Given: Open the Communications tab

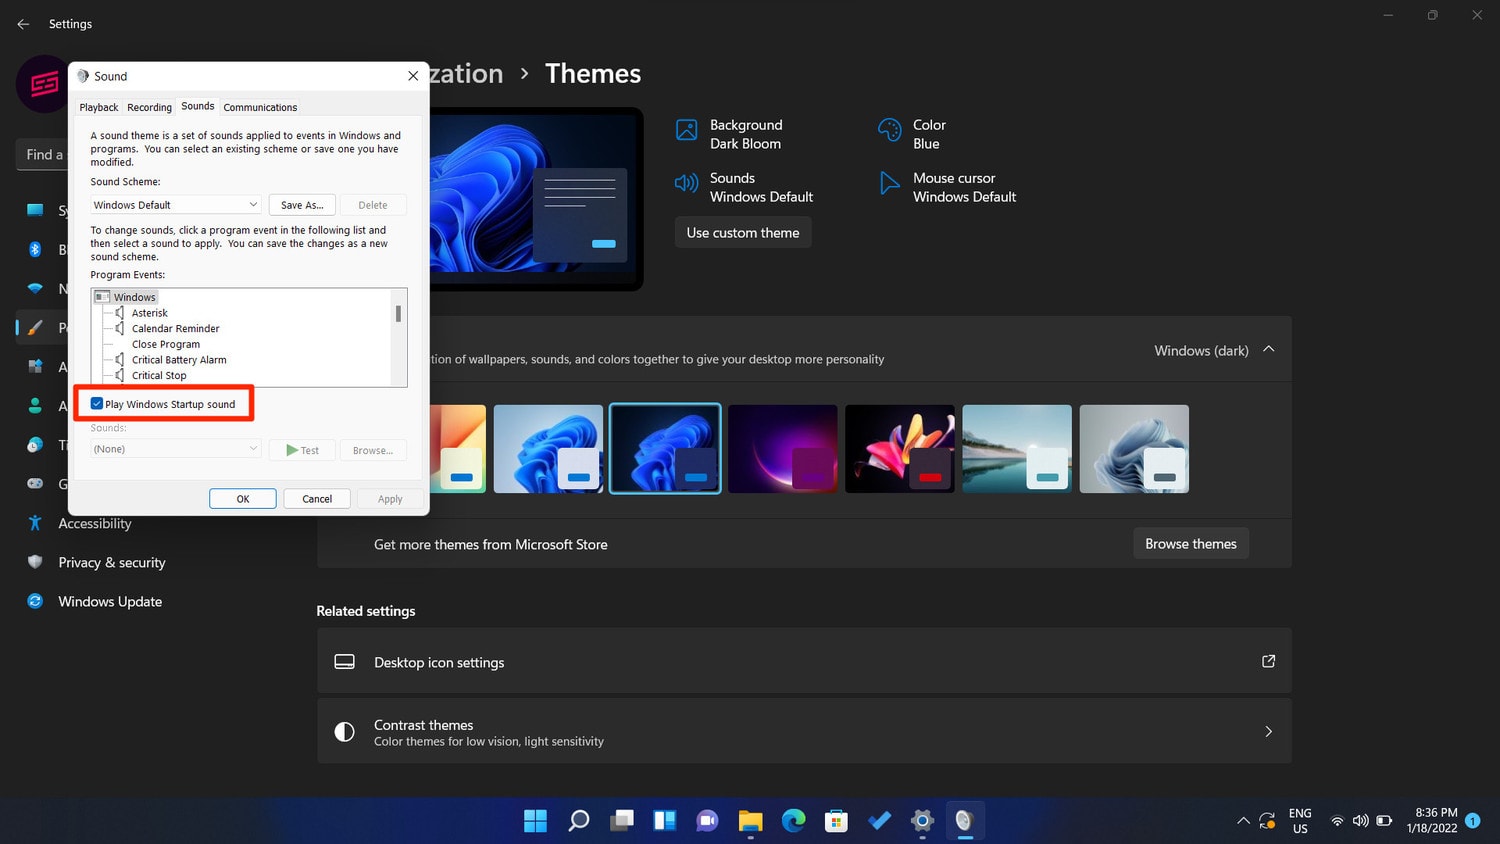Looking at the screenshot, I should 260,107.
